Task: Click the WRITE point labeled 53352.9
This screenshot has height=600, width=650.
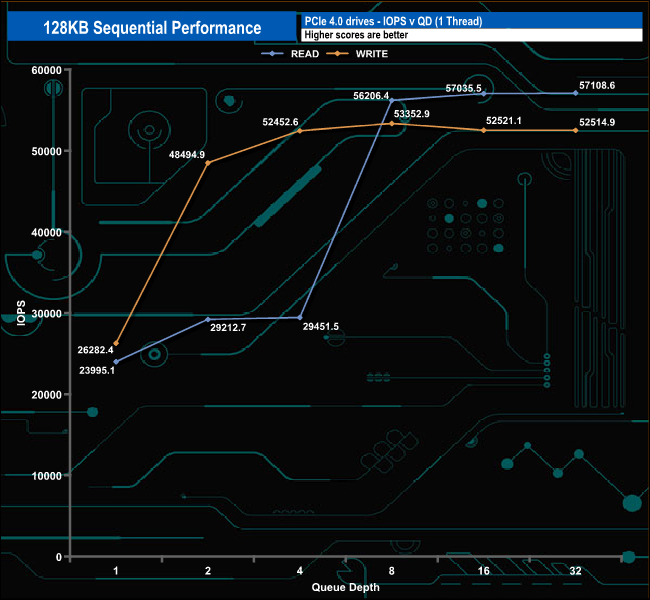Action: [x=392, y=124]
